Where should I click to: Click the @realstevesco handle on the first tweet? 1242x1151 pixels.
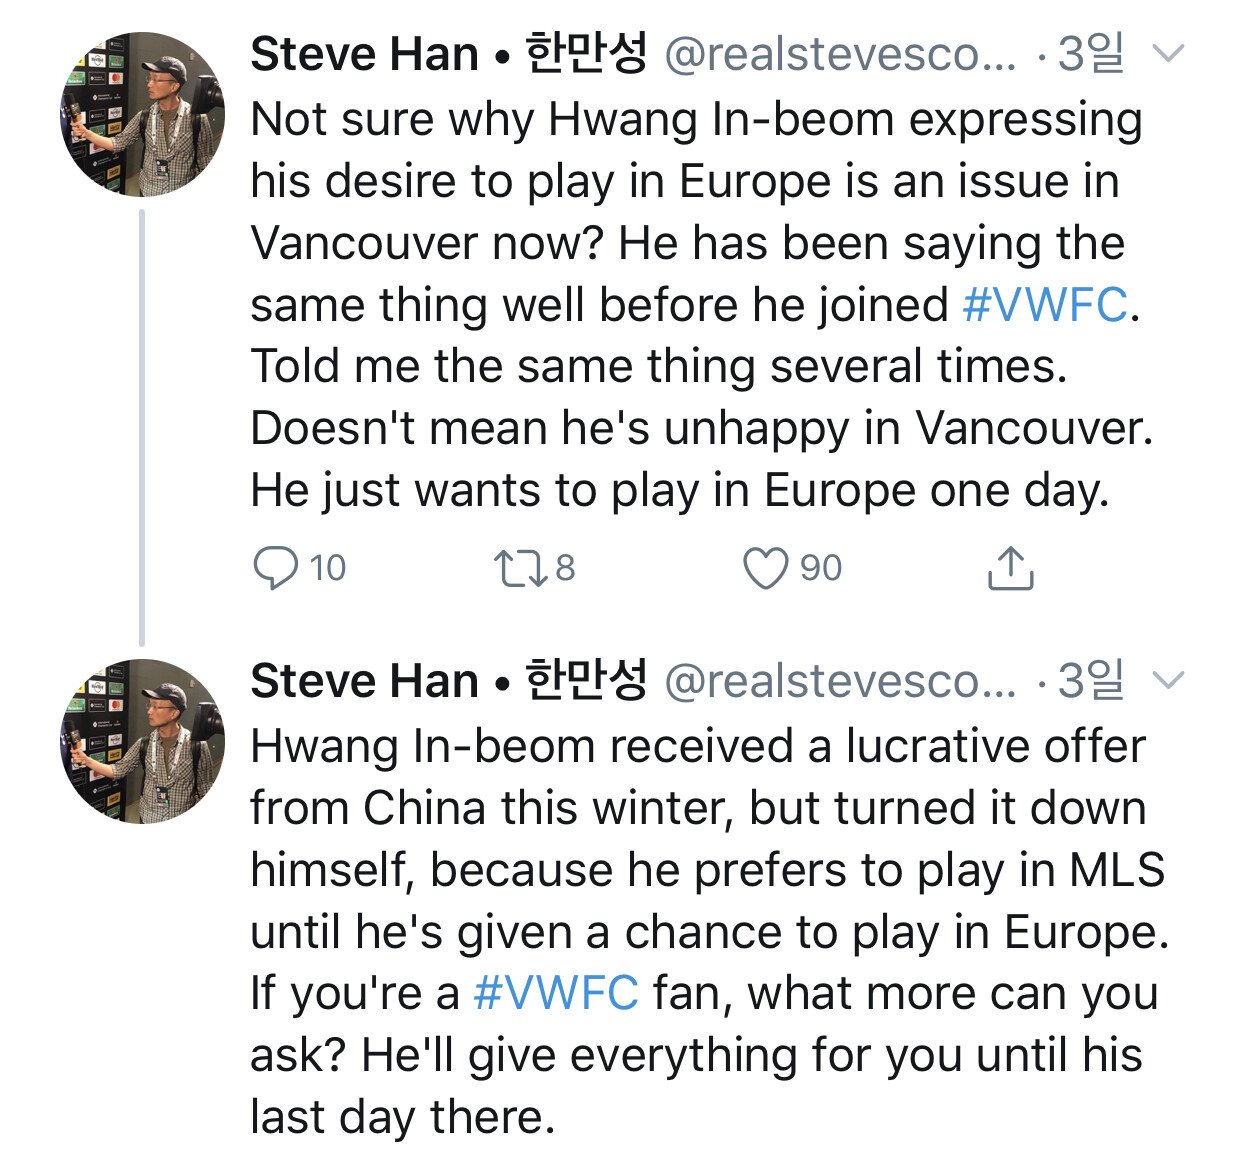[838, 54]
